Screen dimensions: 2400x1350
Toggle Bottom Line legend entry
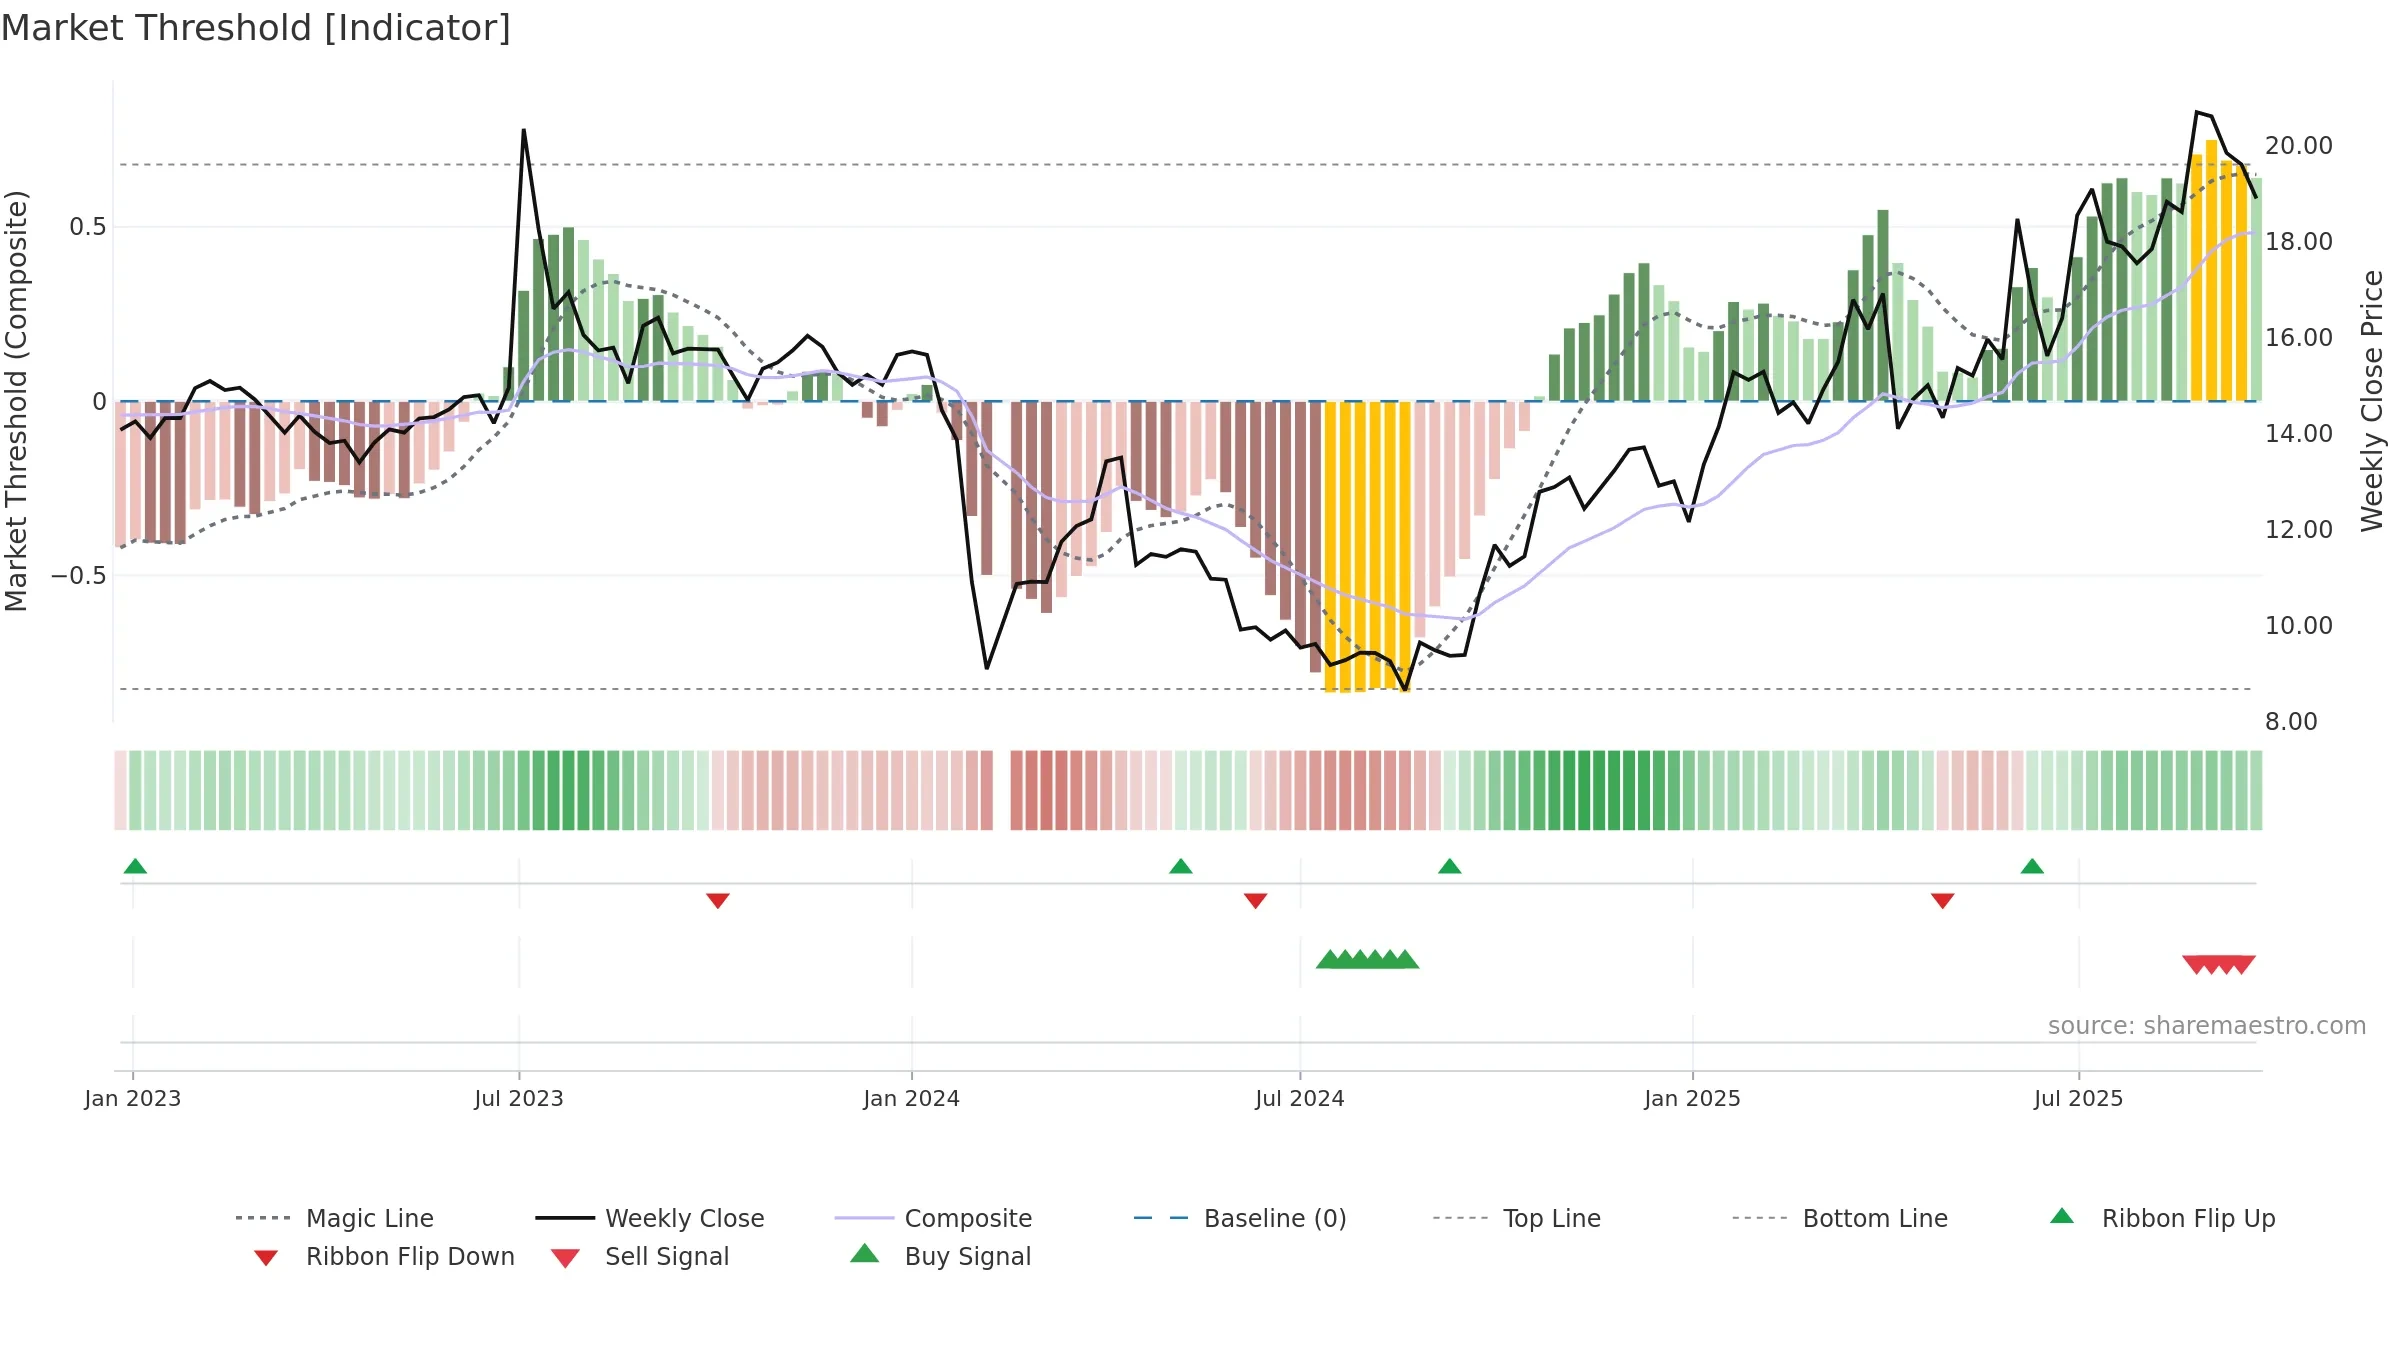tap(1840, 1218)
